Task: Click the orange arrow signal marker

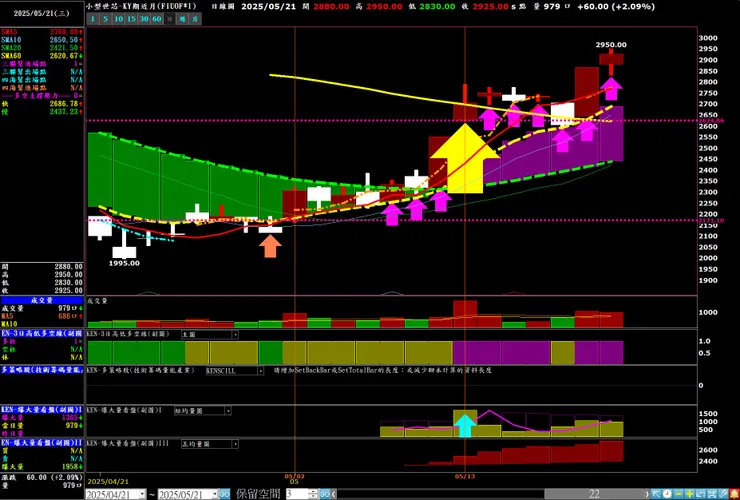Action: coord(270,246)
